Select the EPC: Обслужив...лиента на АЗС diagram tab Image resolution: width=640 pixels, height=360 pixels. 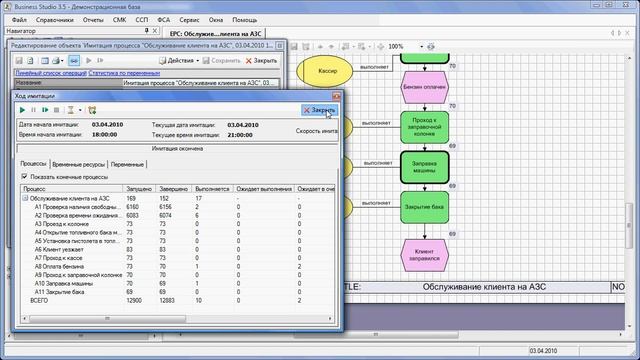click(x=215, y=34)
